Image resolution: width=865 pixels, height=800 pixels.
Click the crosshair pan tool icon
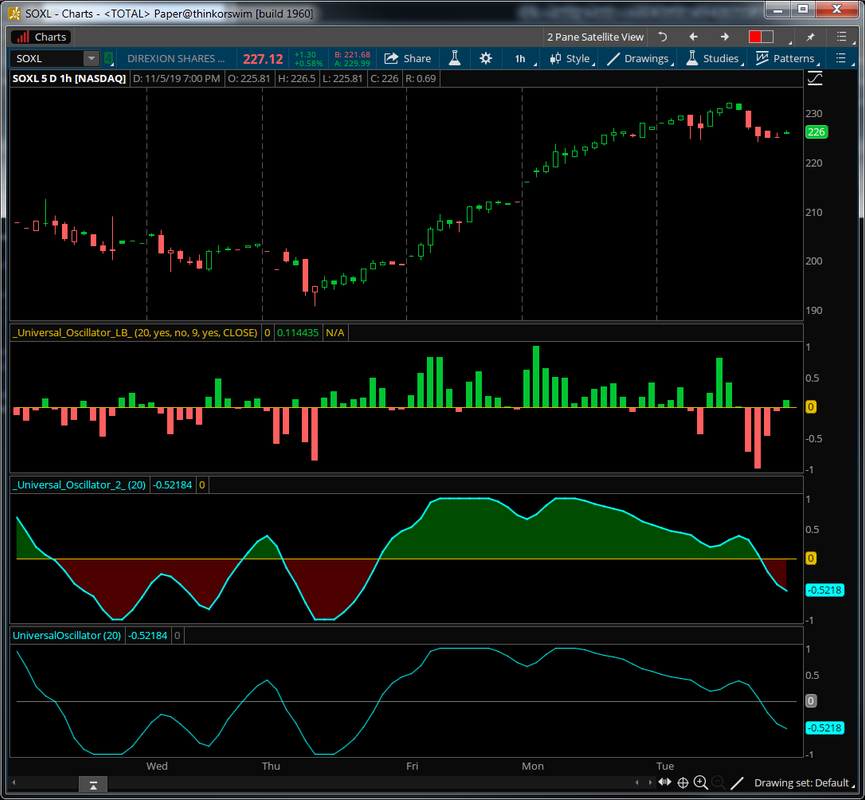click(683, 782)
